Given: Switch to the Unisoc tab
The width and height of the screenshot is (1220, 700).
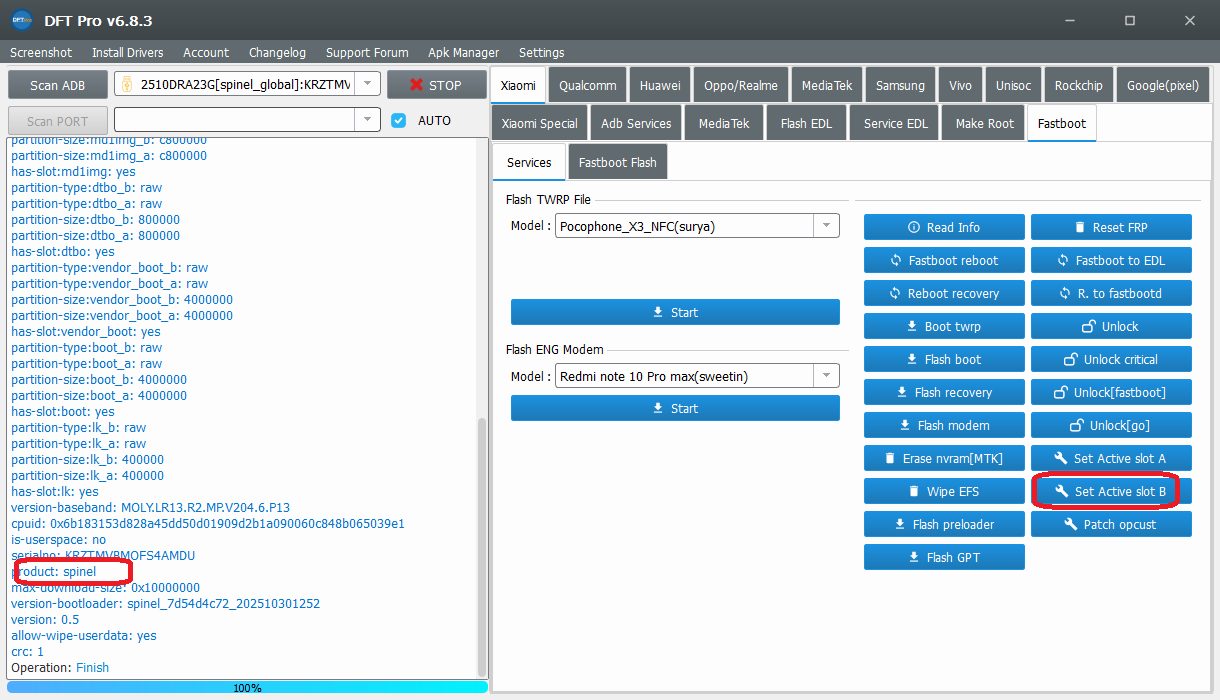Looking at the screenshot, I should point(1013,85).
